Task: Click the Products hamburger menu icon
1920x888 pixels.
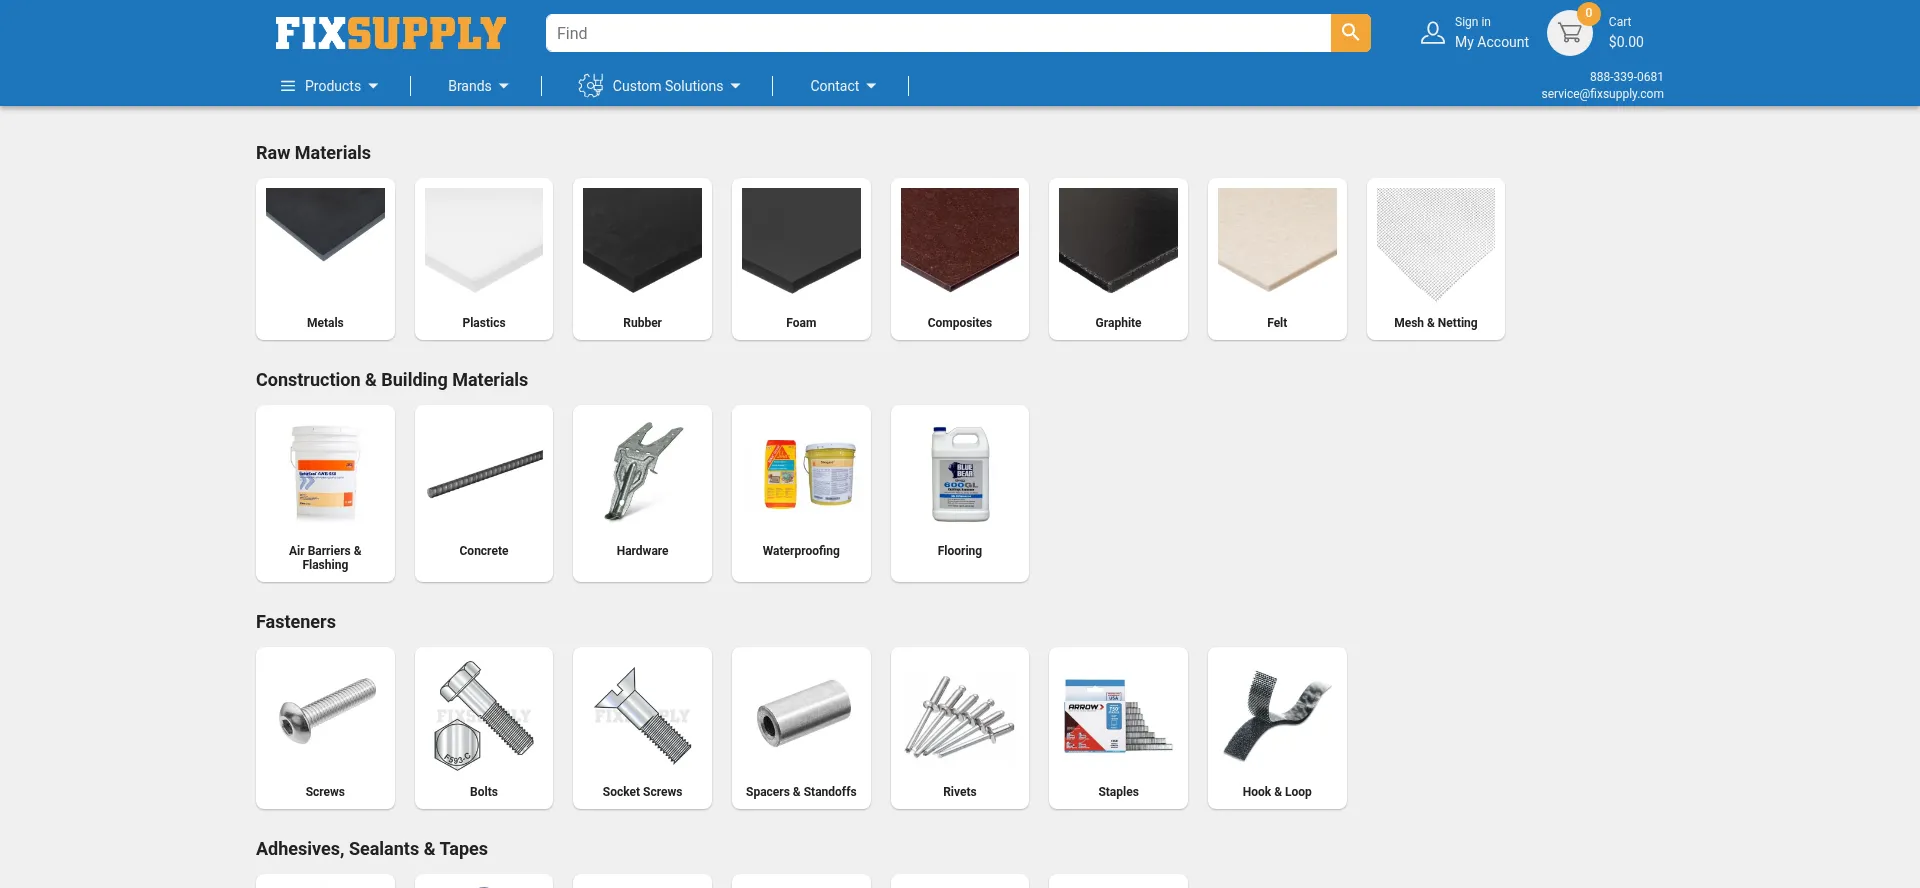Action: pos(288,86)
